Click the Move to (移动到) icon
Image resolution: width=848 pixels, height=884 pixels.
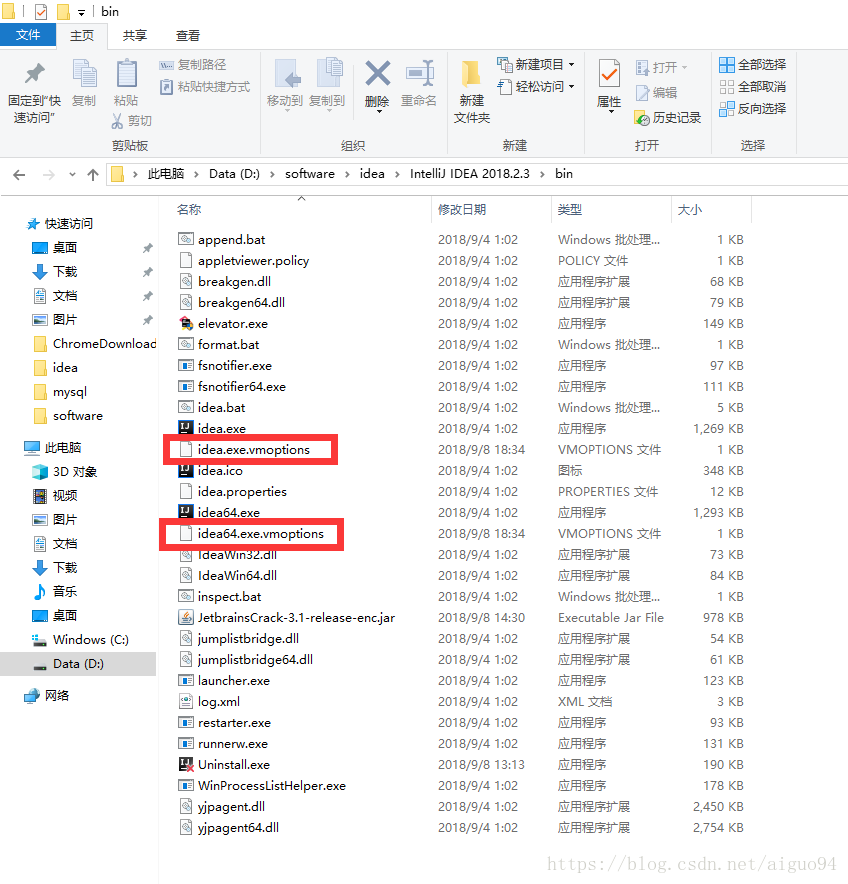coord(286,74)
